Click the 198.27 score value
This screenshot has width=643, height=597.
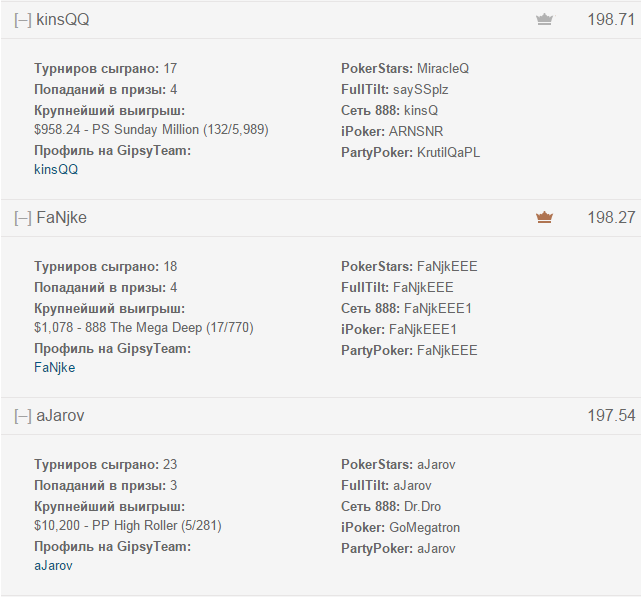click(x=611, y=218)
